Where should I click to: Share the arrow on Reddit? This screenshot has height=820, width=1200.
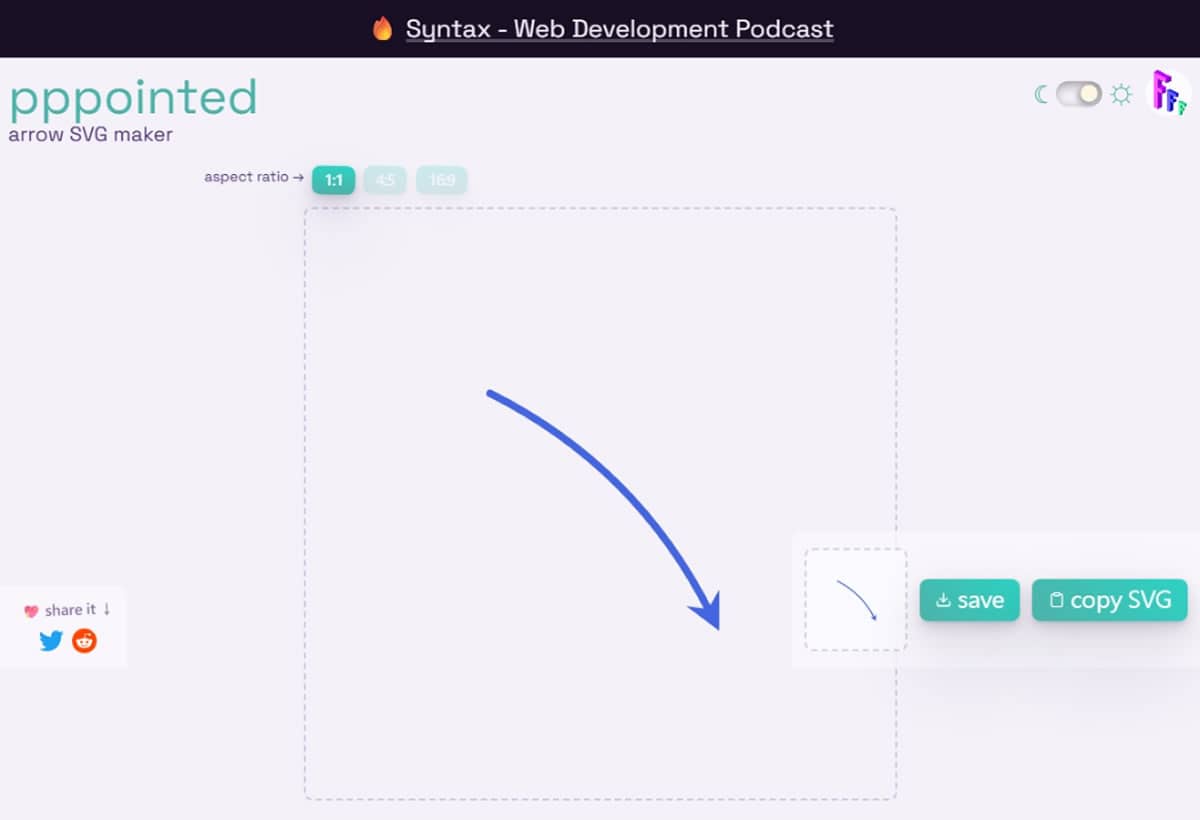(84, 641)
